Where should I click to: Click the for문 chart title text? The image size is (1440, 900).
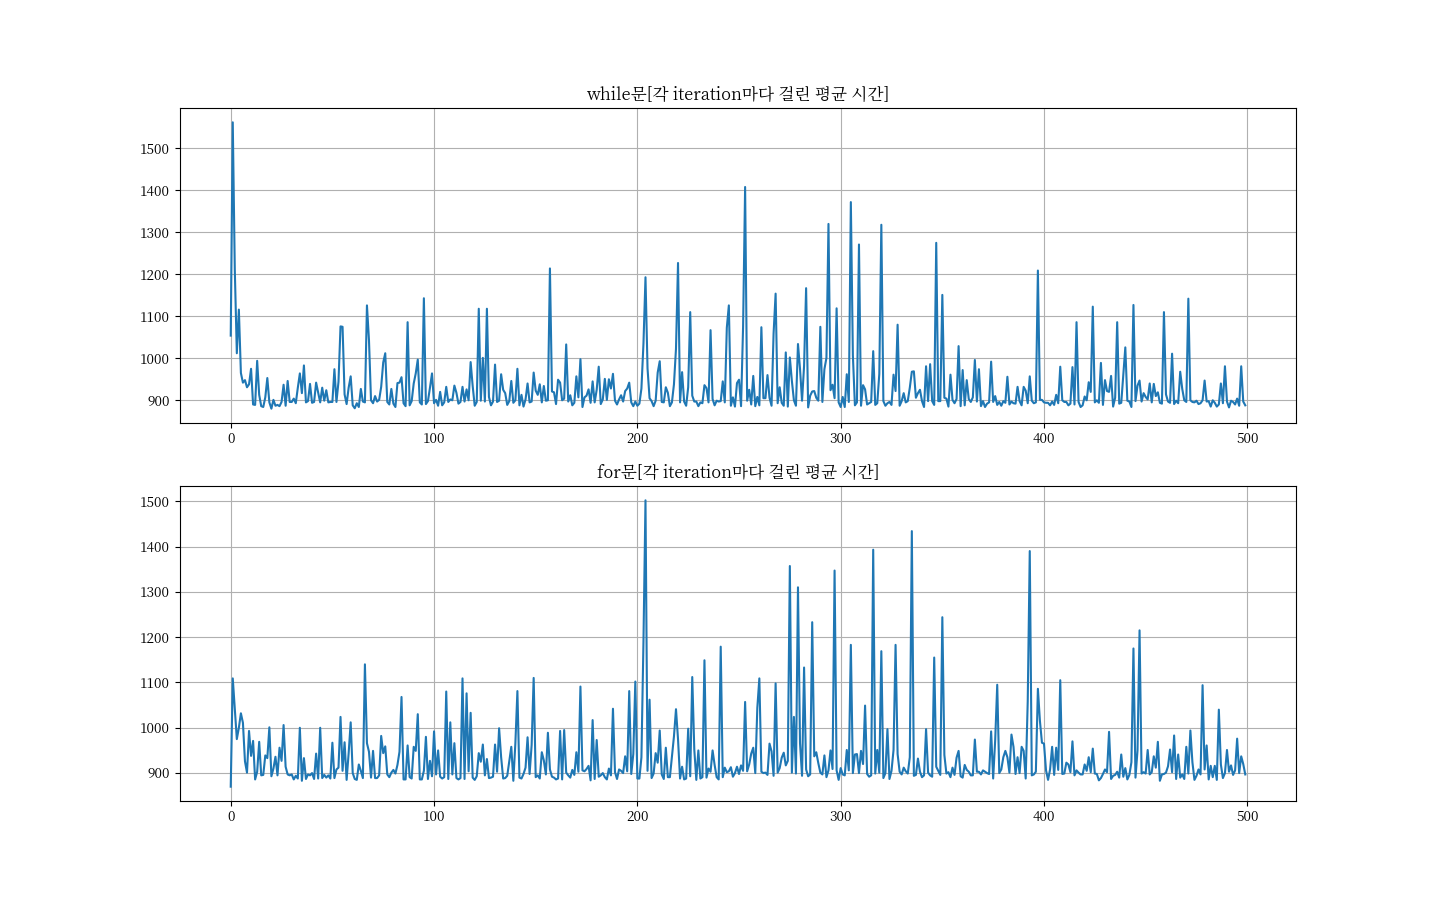(x=738, y=472)
